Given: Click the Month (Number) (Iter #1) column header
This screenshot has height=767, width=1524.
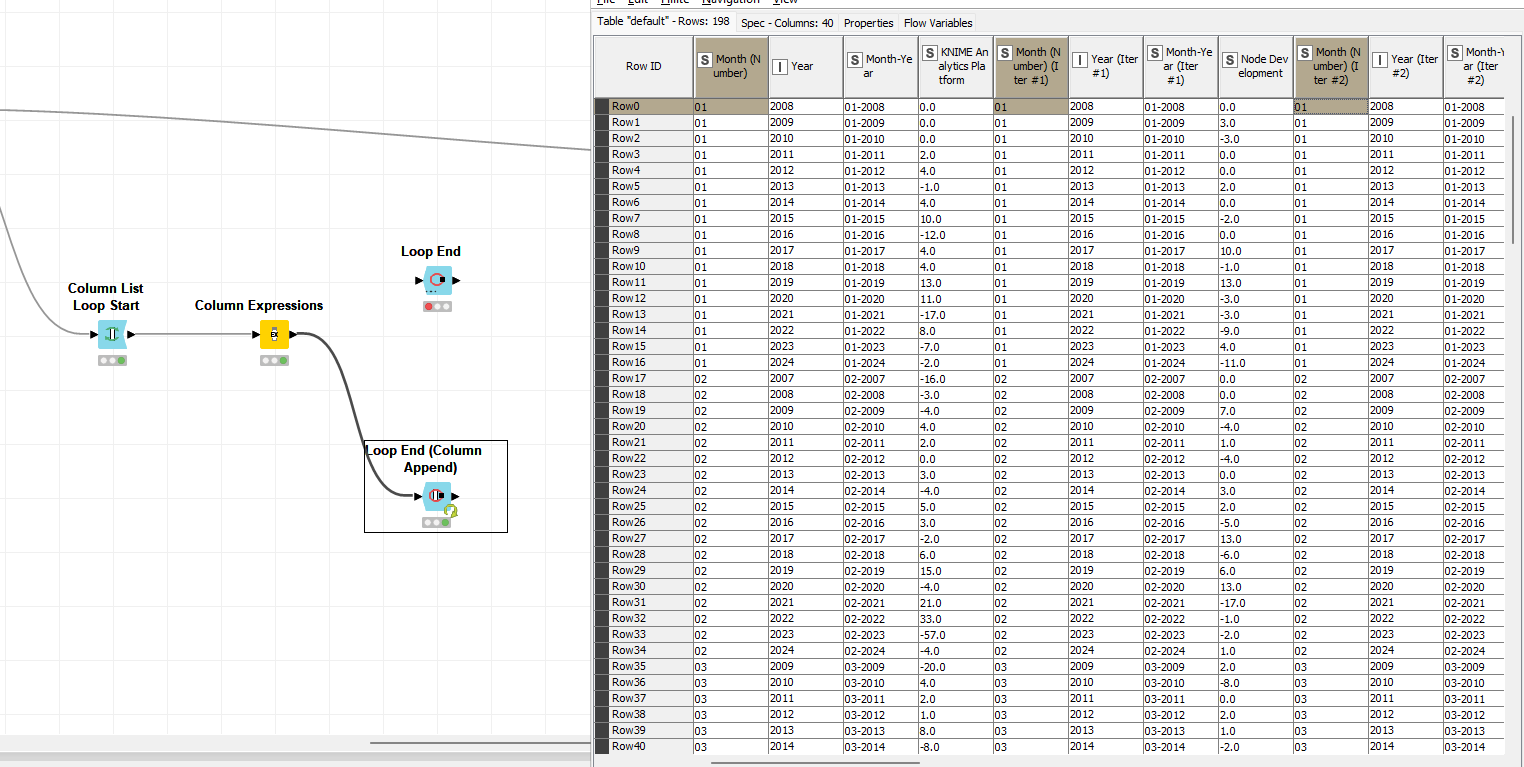Looking at the screenshot, I should (1031, 66).
